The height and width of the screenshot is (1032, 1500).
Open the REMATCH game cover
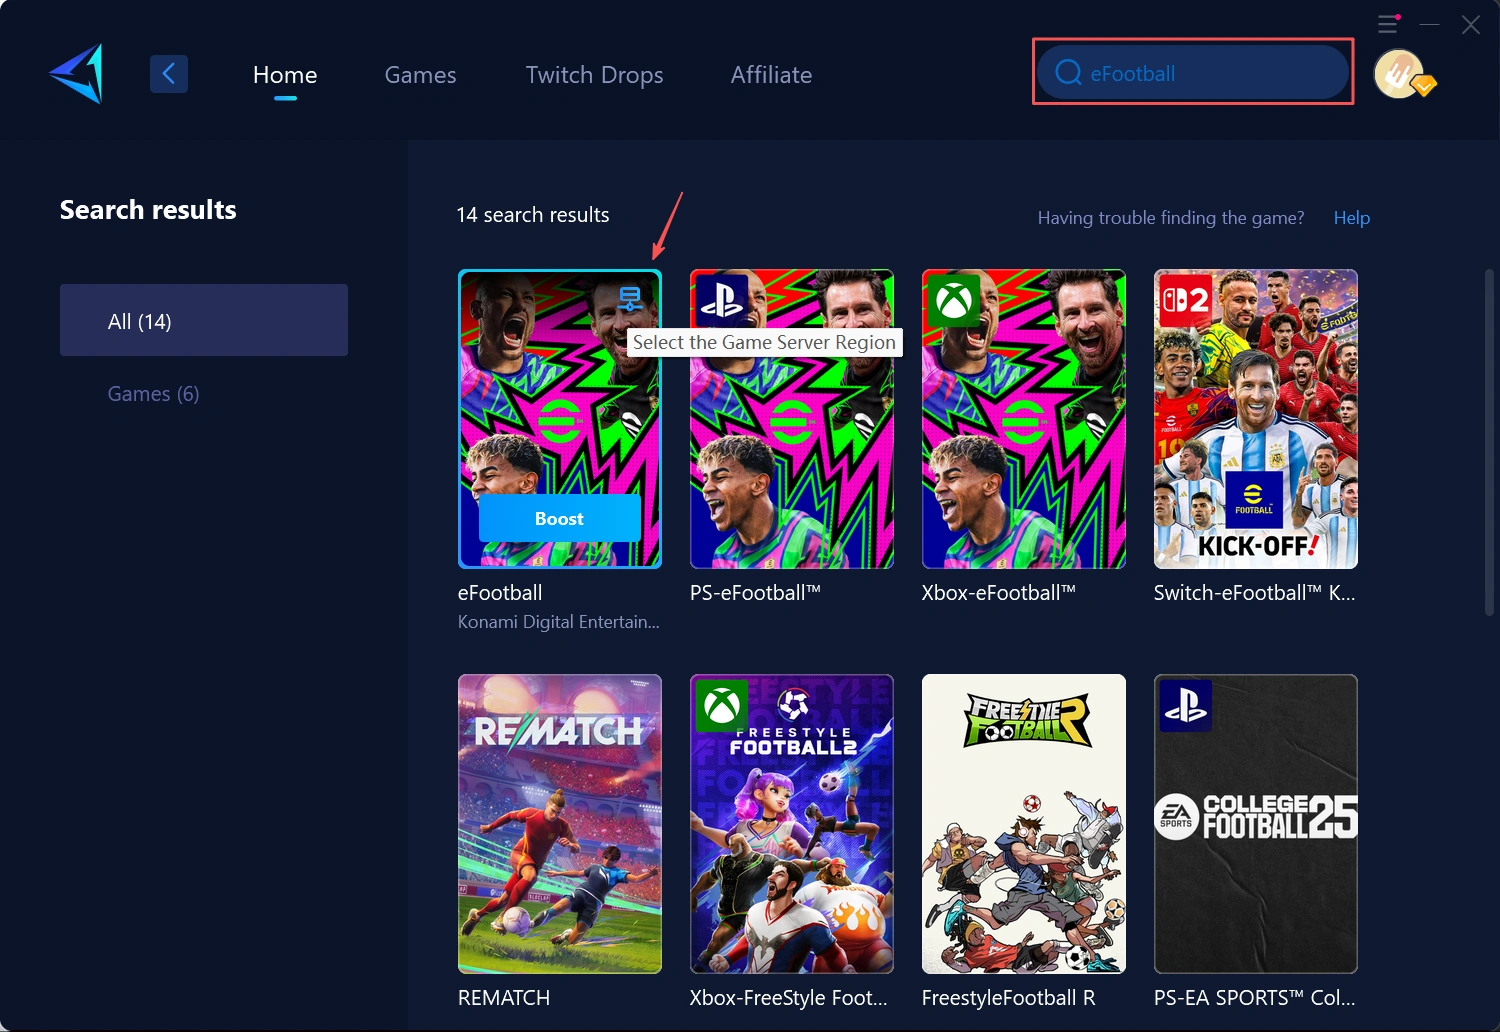pos(560,824)
